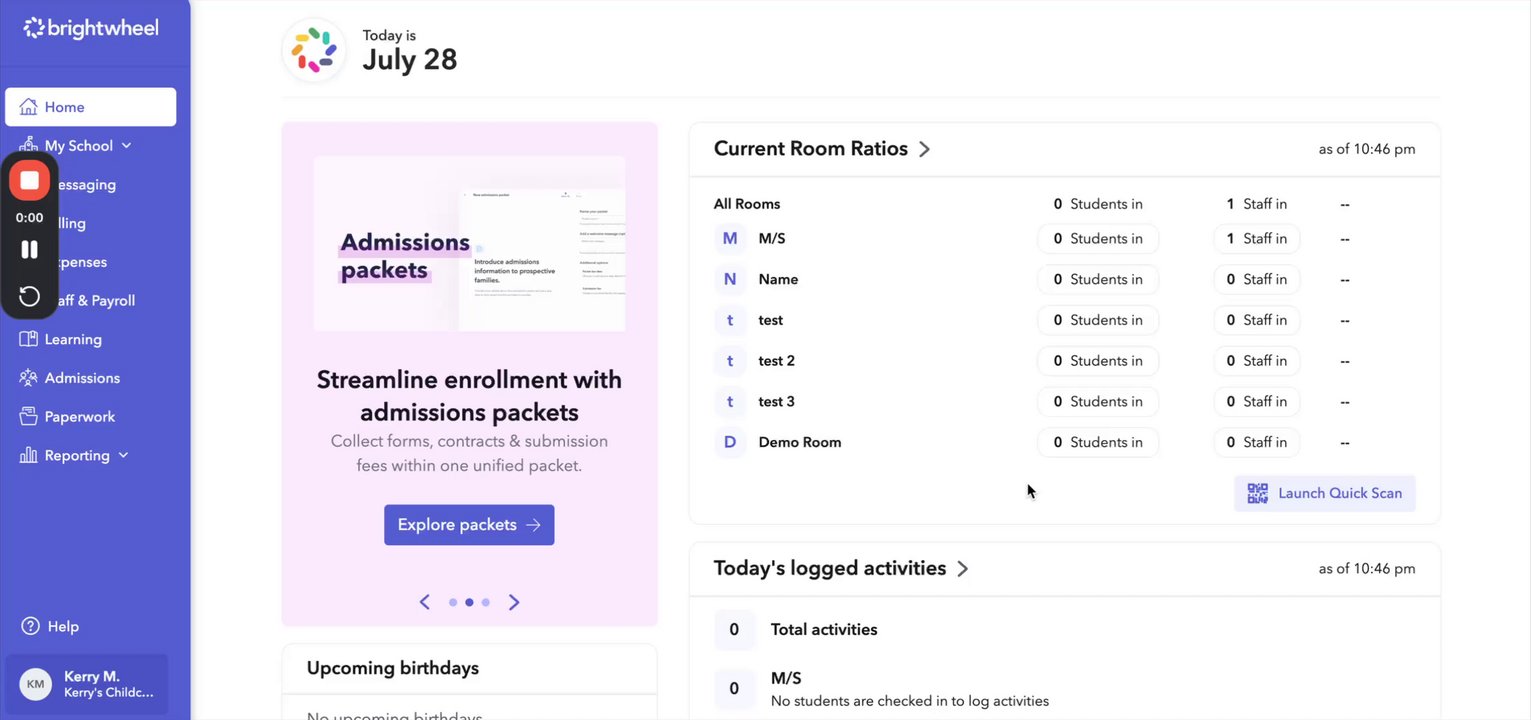Expand the Reporting menu chevron
The height and width of the screenshot is (720, 1531).
(124, 455)
